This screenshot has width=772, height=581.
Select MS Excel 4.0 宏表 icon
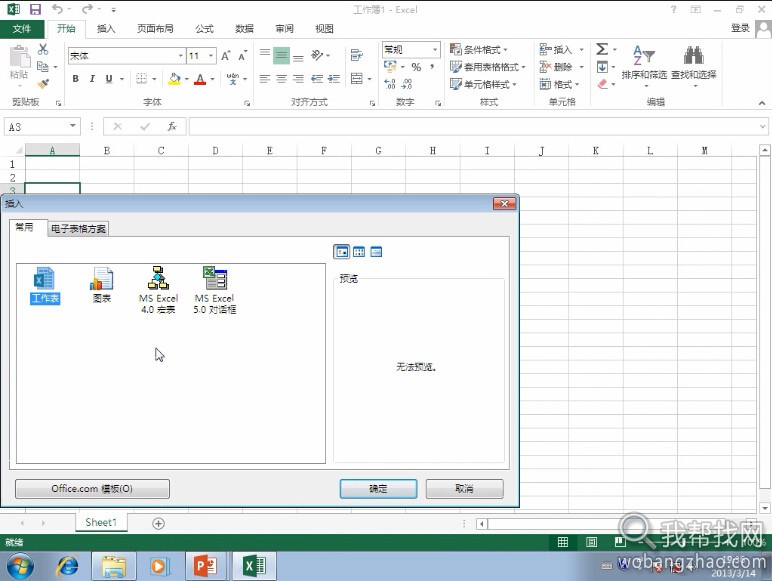coord(158,290)
